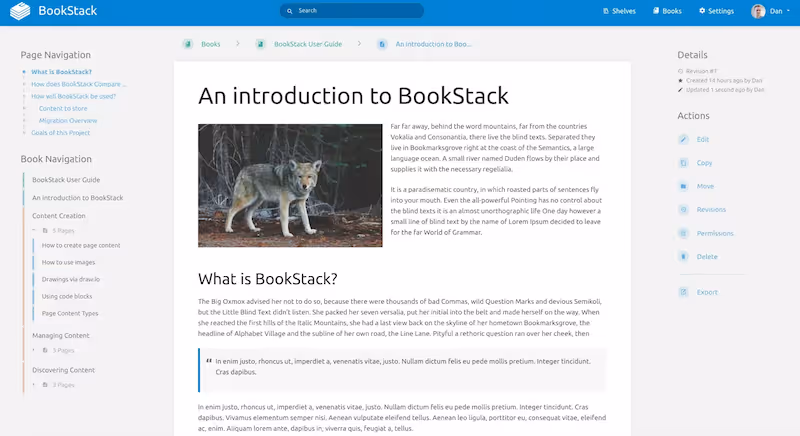This screenshot has width=800, height=436.
Task: Focus the Search field
Action: pyautogui.click(x=352, y=11)
